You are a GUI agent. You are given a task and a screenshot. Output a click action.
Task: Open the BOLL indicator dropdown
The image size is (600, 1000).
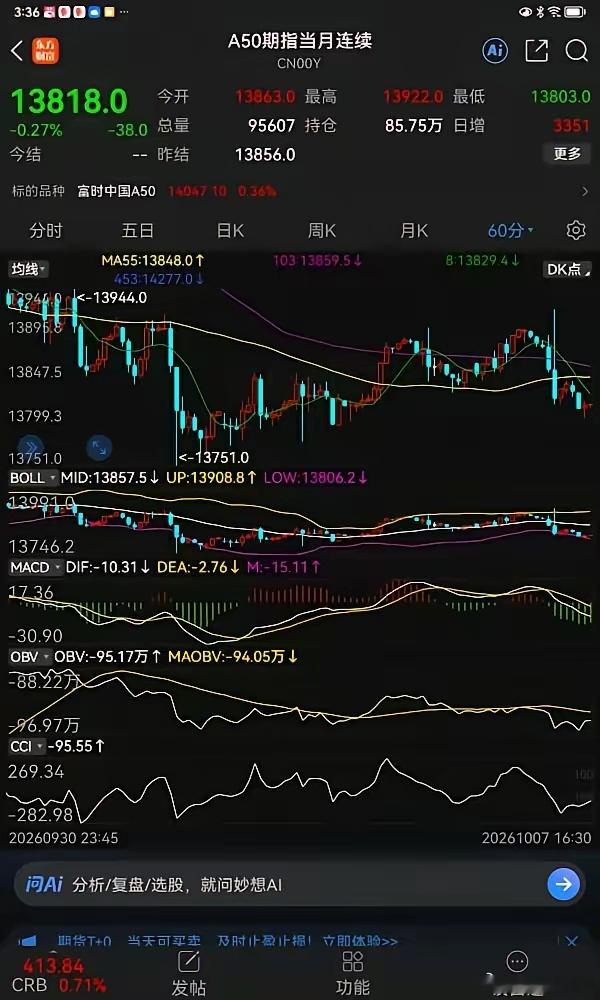pyautogui.click(x=32, y=478)
